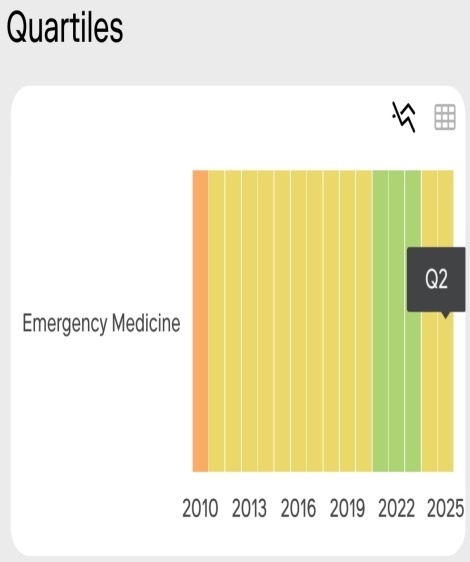470x562 pixels.
Task: Click the green 2023 quartile bar
Action: (x=413, y=321)
